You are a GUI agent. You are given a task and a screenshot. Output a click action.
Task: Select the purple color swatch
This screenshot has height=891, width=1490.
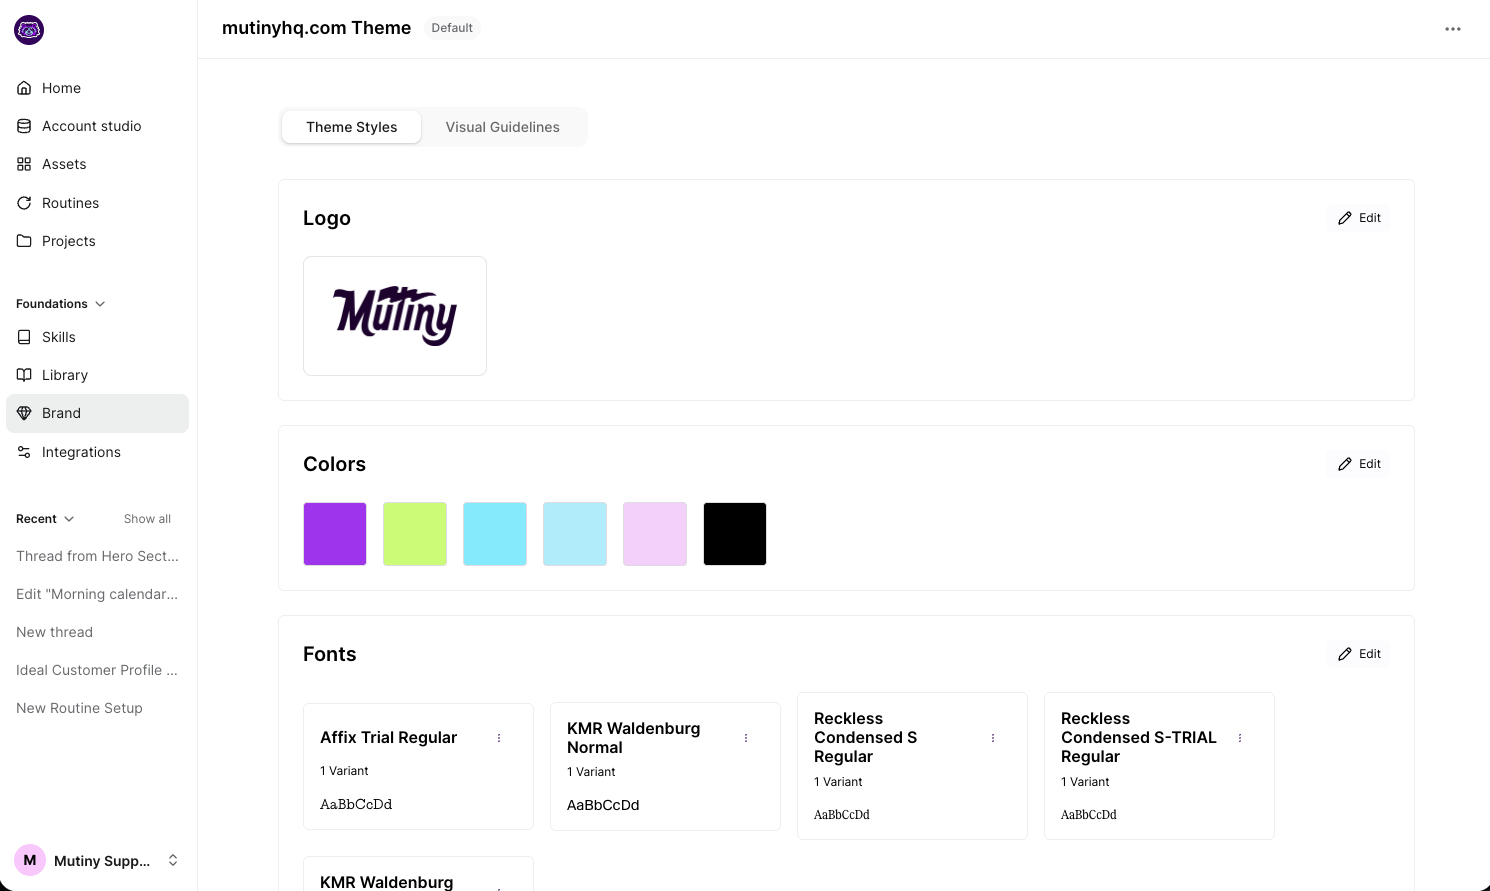coord(335,534)
